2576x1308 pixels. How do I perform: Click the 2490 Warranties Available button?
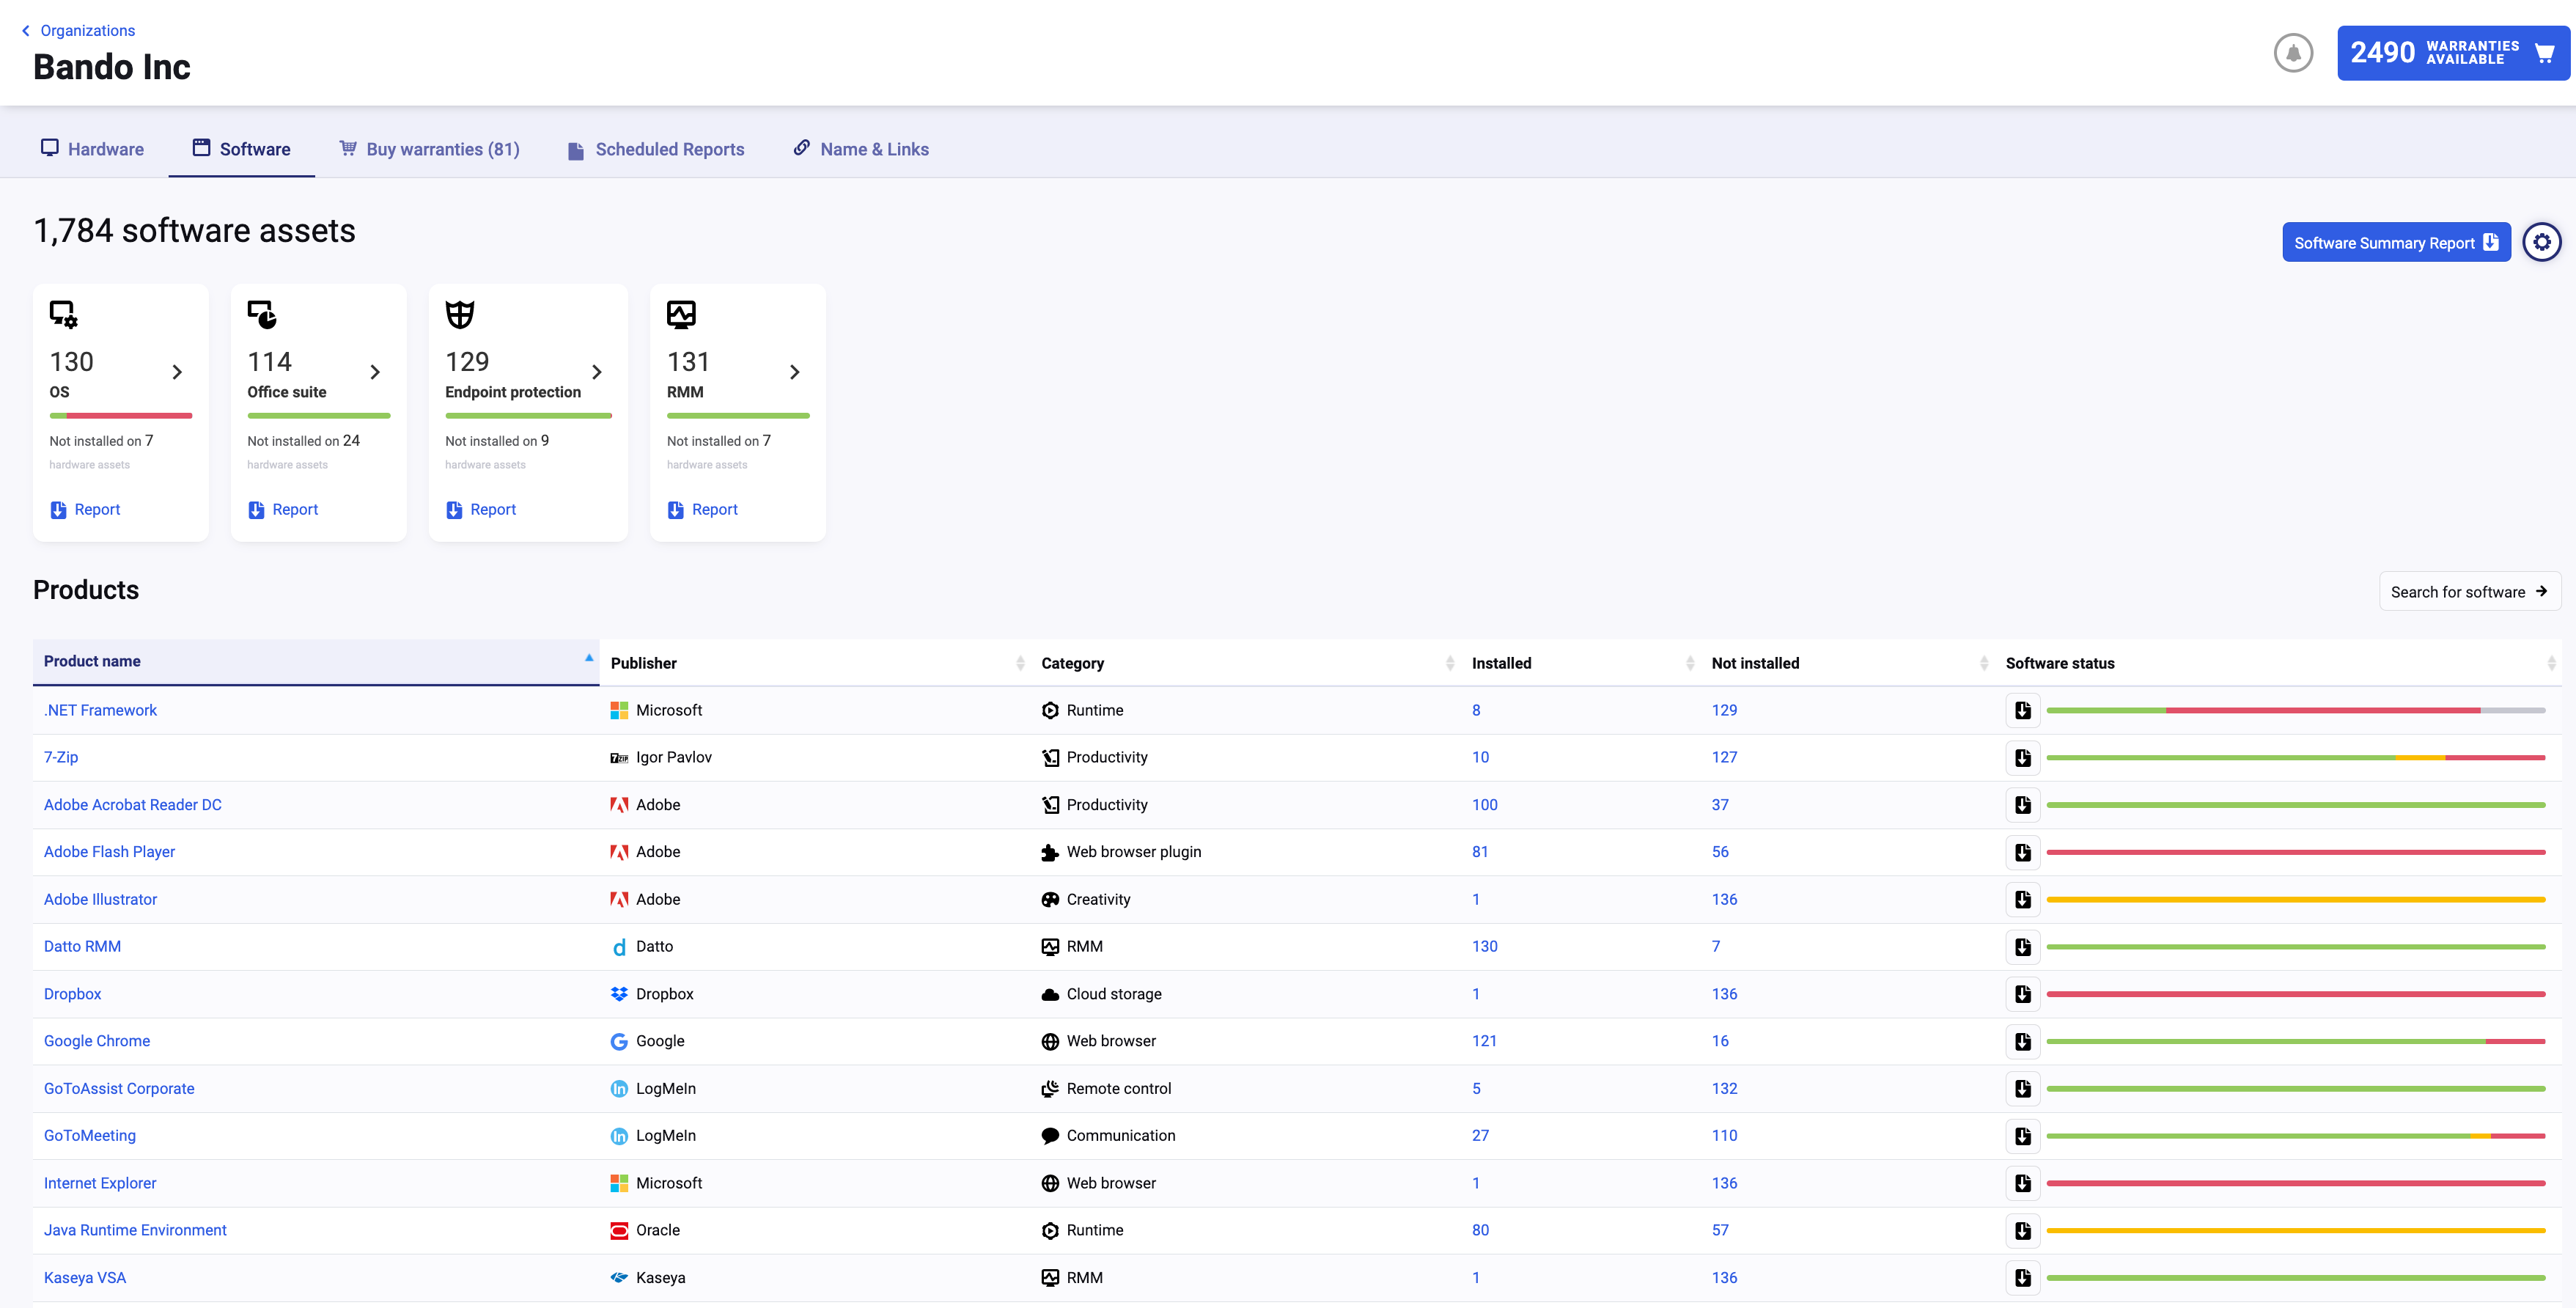(2453, 53)
